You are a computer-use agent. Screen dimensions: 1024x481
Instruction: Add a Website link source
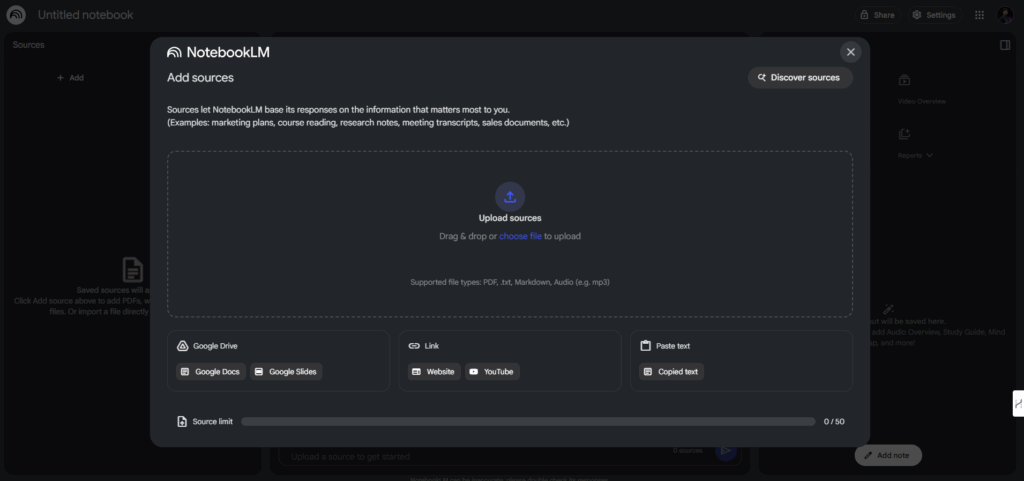tap(434, 371)
